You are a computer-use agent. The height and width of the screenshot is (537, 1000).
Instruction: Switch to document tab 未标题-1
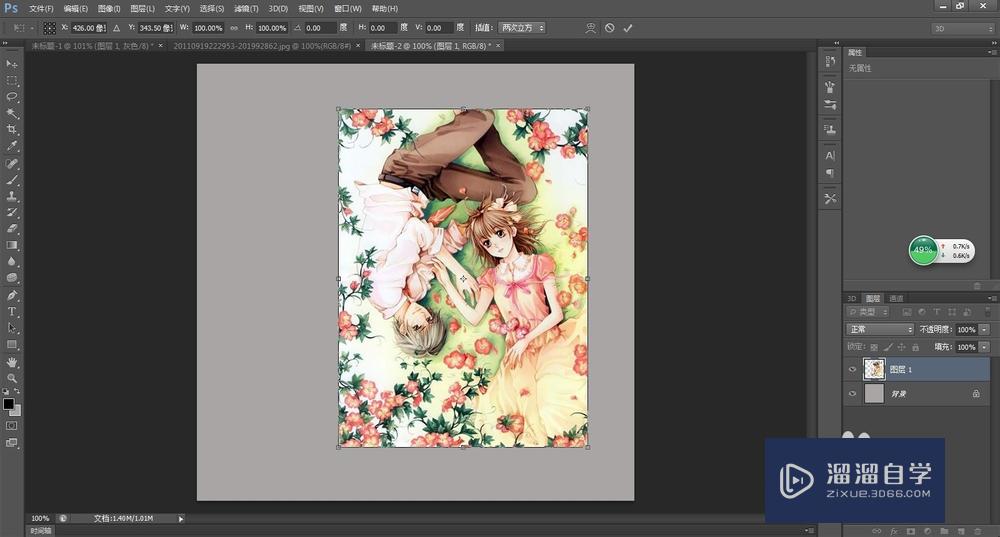92,46
